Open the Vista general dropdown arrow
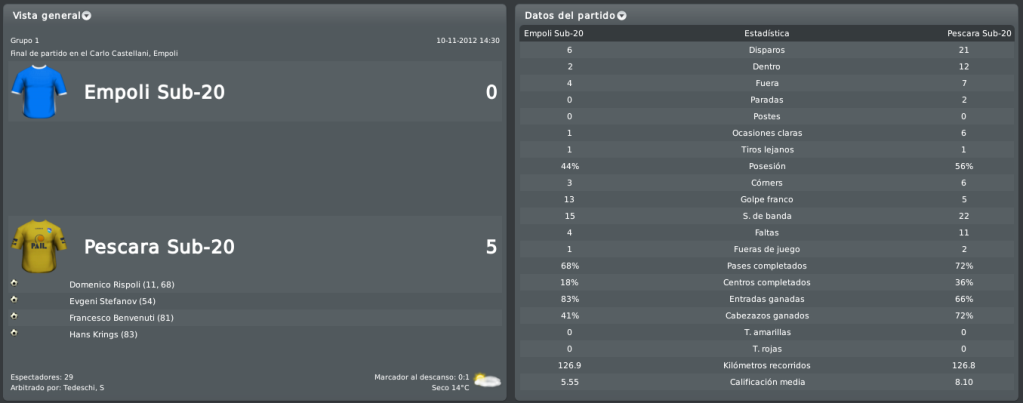The height and width of the screenshot is (403, 1023). click(87, 16)
